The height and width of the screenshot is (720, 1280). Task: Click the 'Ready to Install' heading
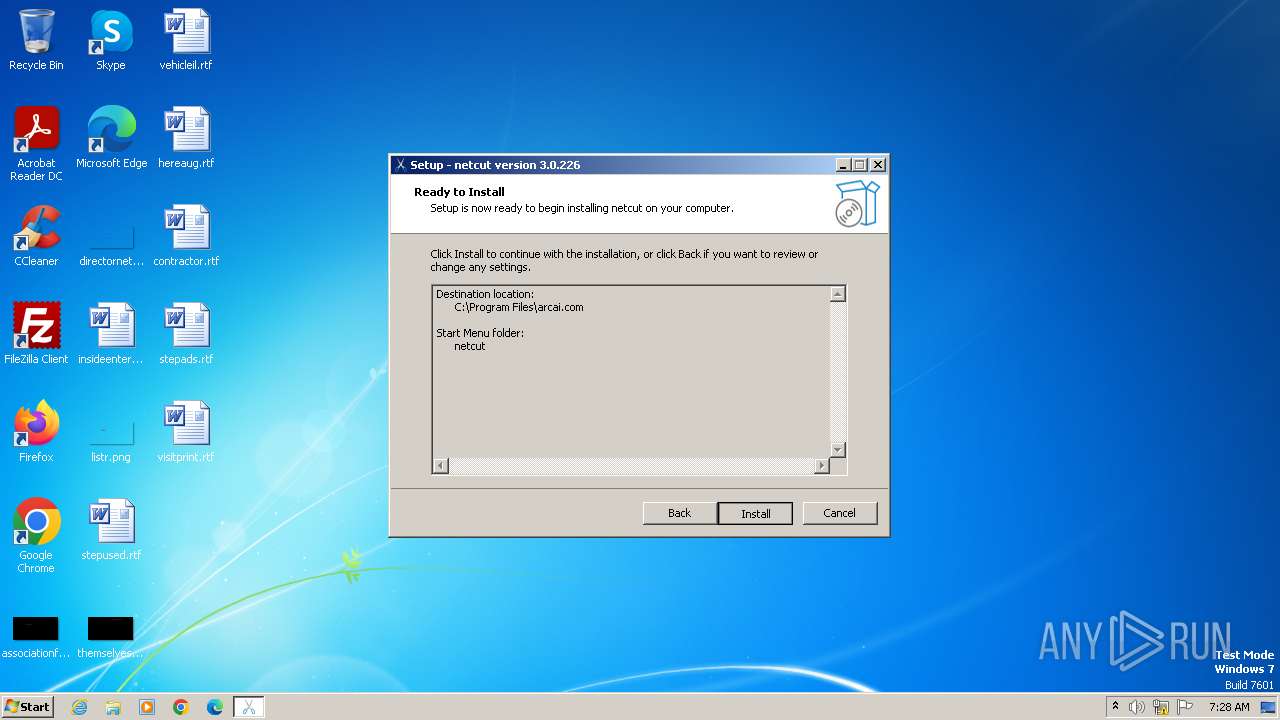point(459,192)
